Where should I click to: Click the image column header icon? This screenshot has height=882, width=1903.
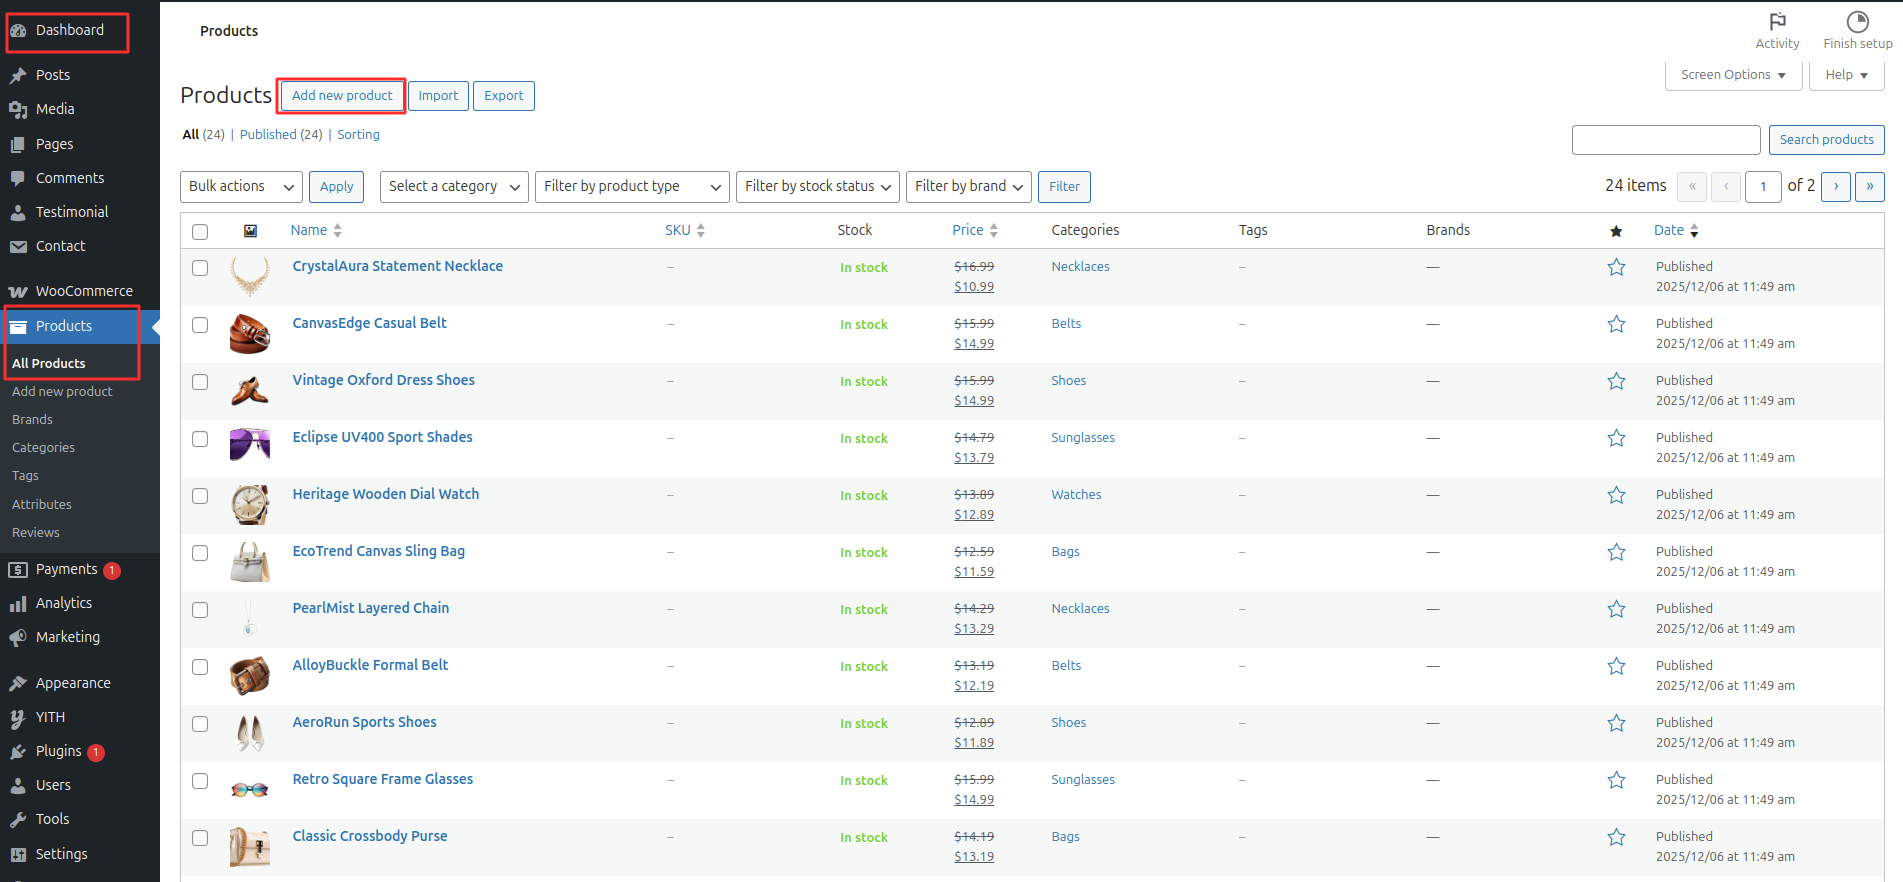tap(250, 231)
